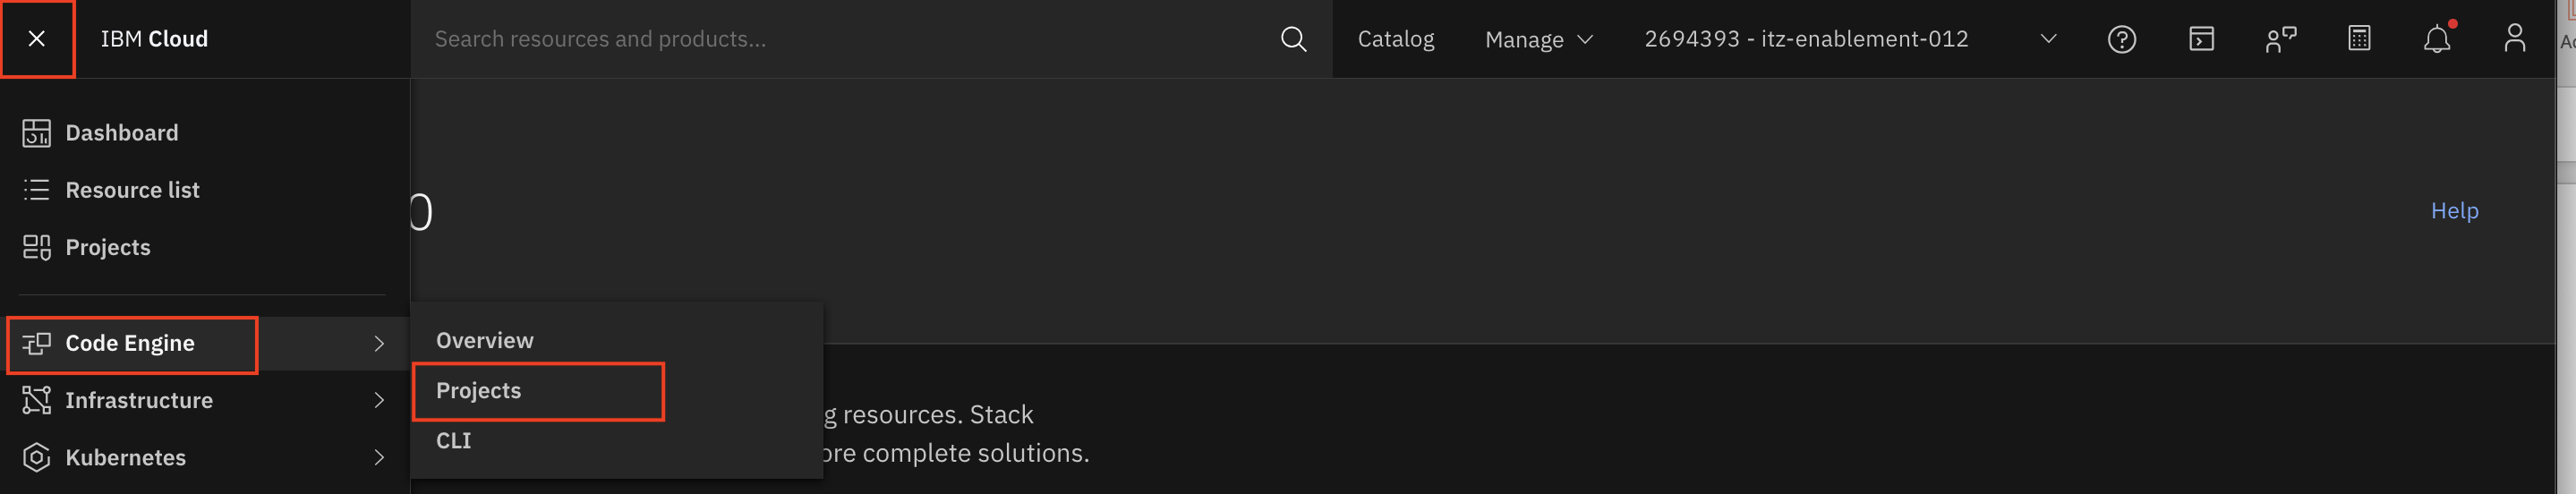Open Code Engine Overview submenu item
Image resolution: width=2576 pixels, height=494 pixels.
[485, 341]
